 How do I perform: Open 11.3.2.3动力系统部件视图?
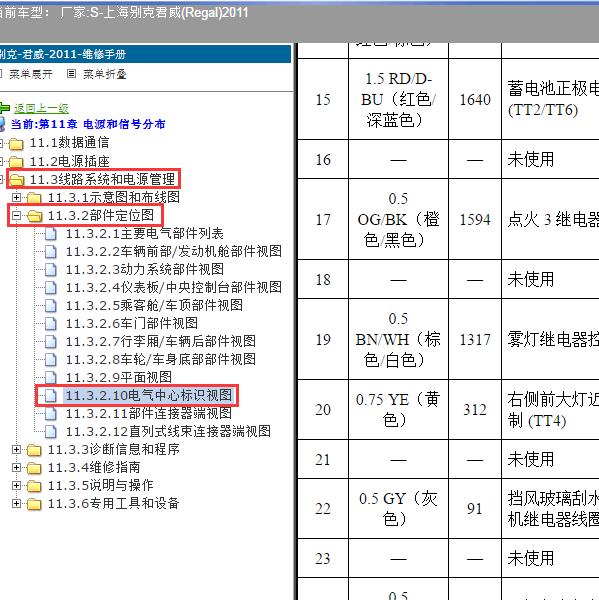145,269
